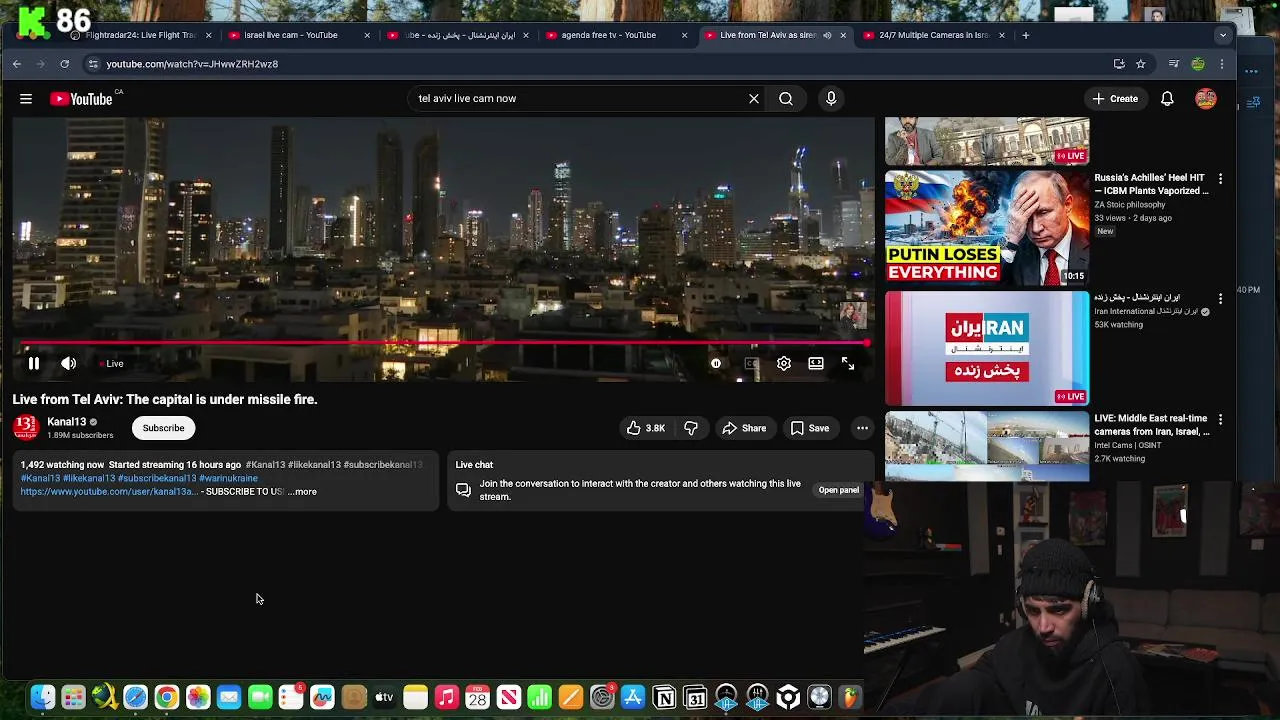1280x720 pixels.
Task: Open video player settings gear
Action: pyautogui.click(x=784, y=364)
